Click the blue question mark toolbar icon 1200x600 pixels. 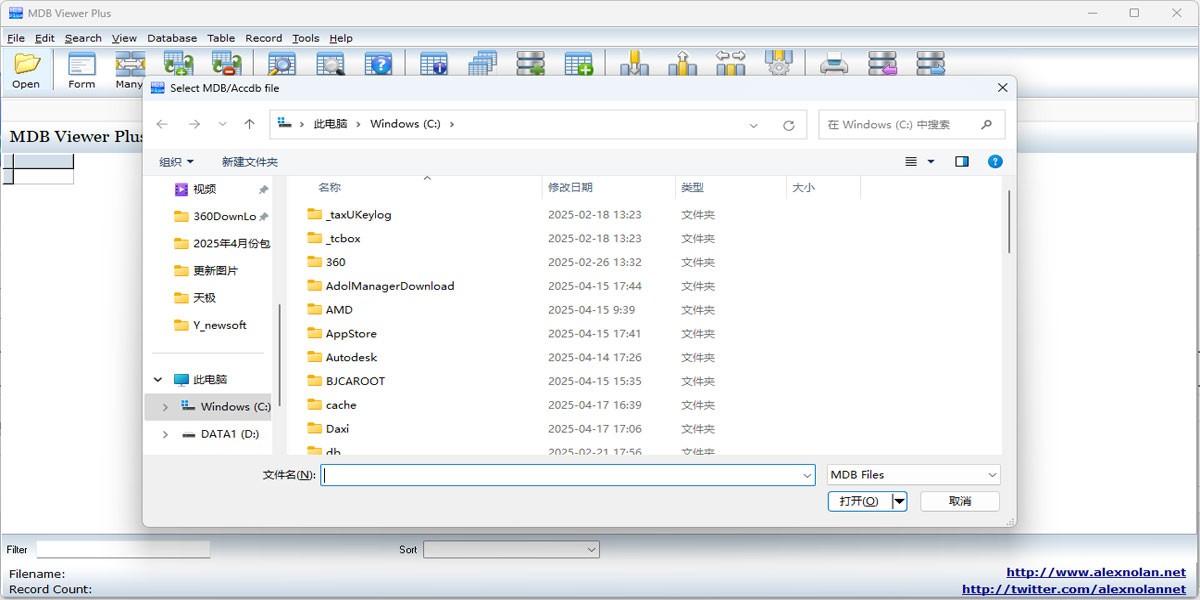pyautogui.click(x=378, y=65)
